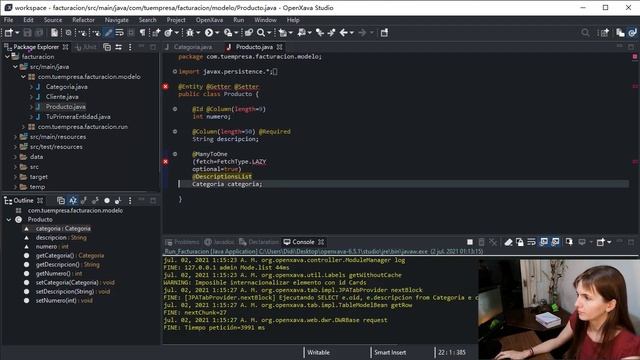The width and height of the screenshot is (640, 360).
Task: Click the error marker beside fetch=FetchType.LAZY line
Action: click(x=165, y=162)
